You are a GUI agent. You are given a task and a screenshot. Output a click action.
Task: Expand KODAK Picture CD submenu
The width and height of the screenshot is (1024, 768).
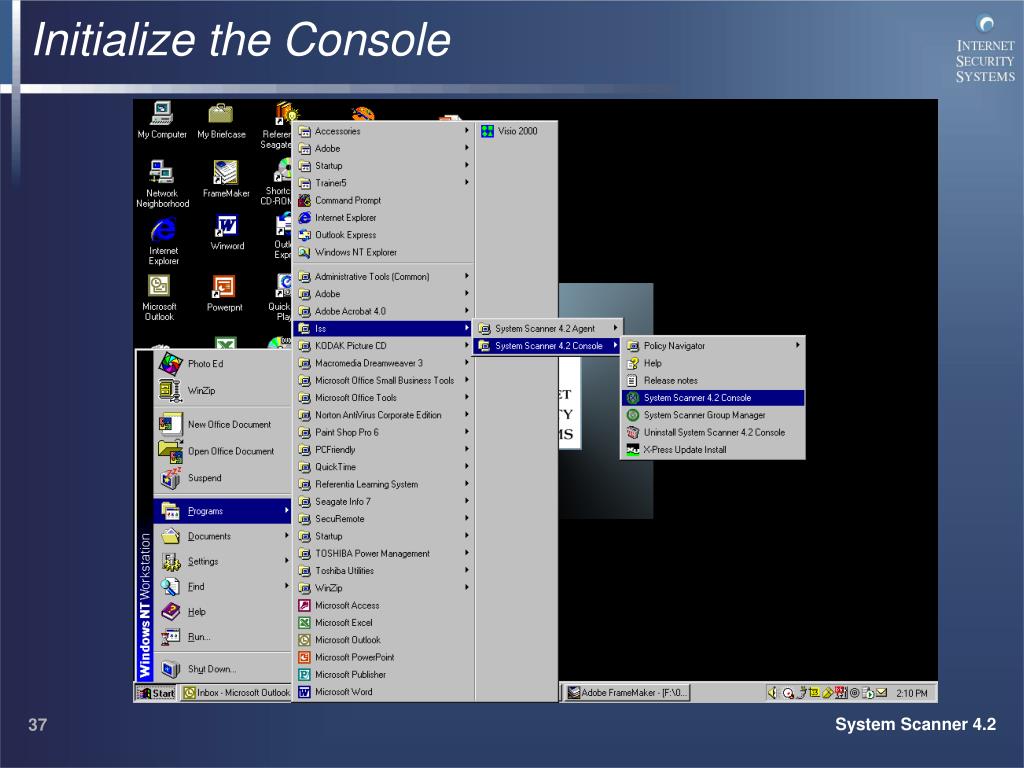[385, 346]
